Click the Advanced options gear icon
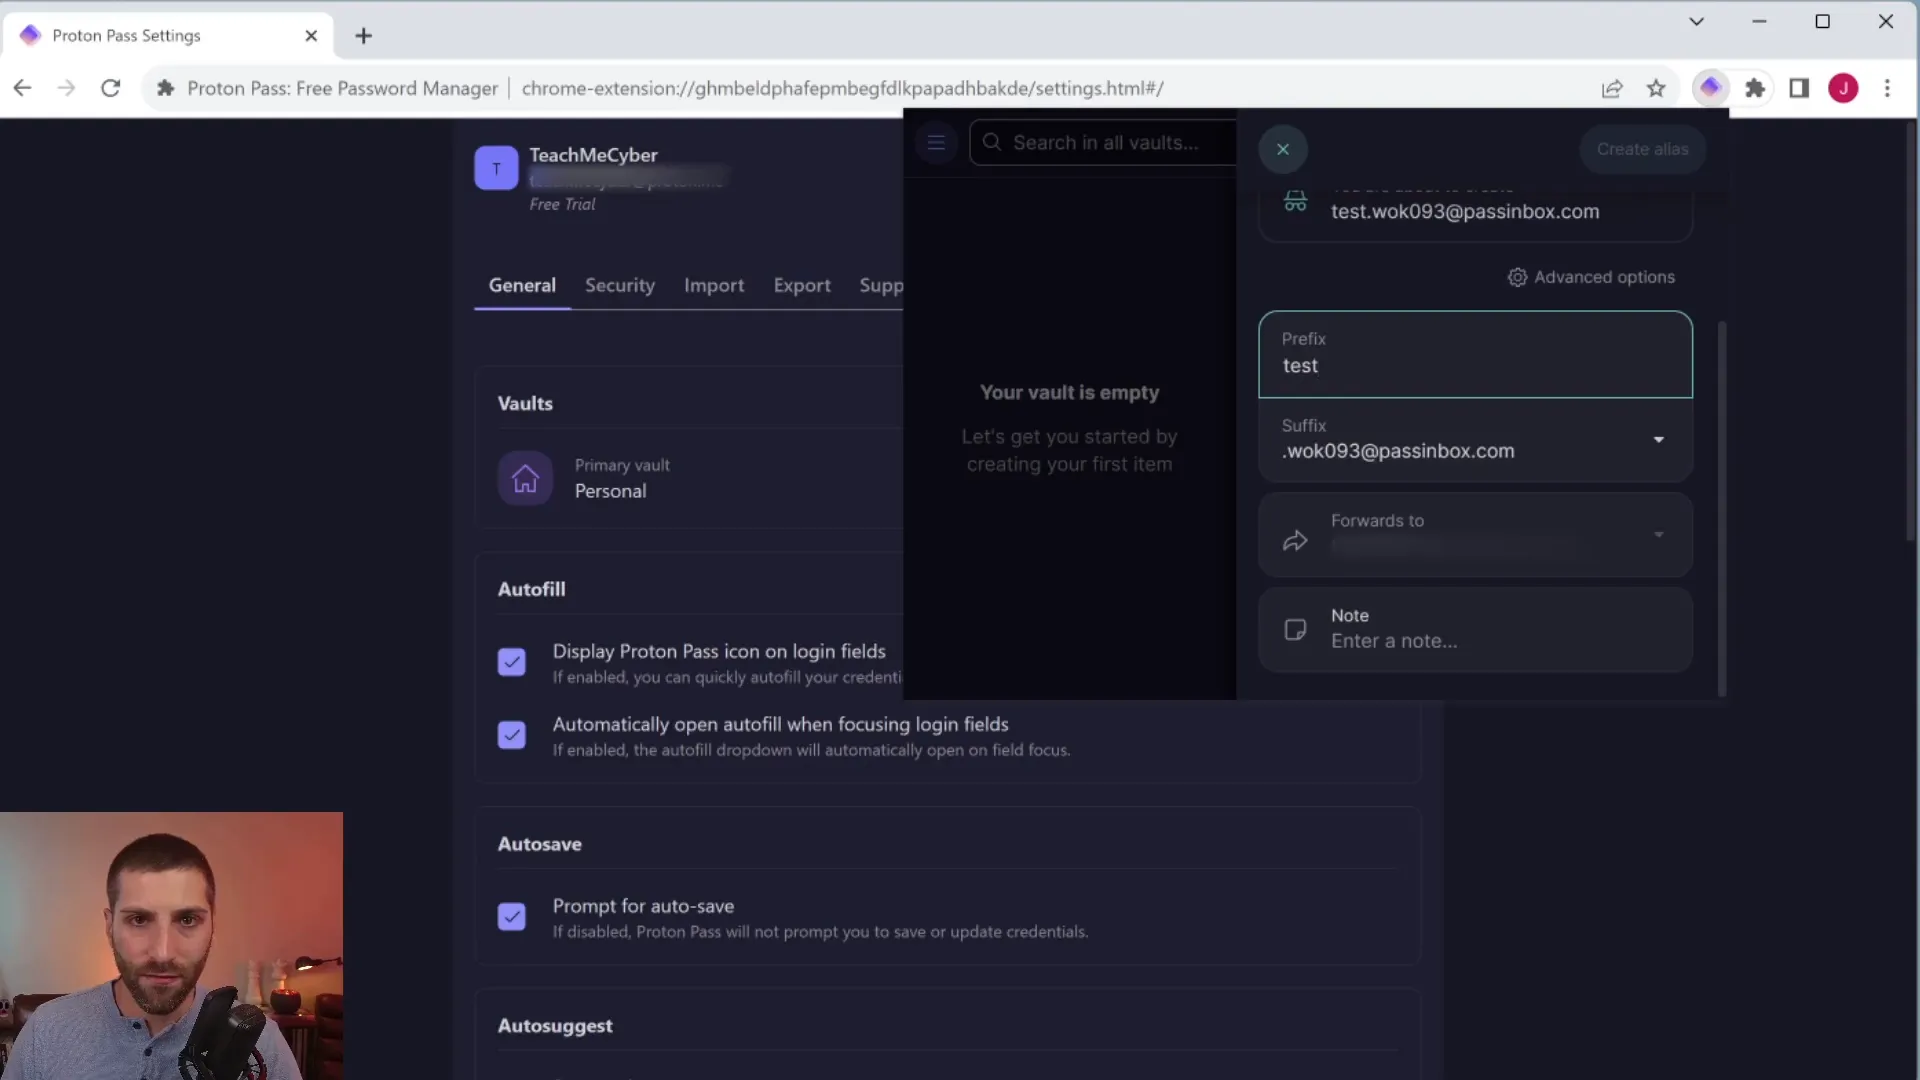This screenshot has height=1080, width=1920. click(1517, 277)
